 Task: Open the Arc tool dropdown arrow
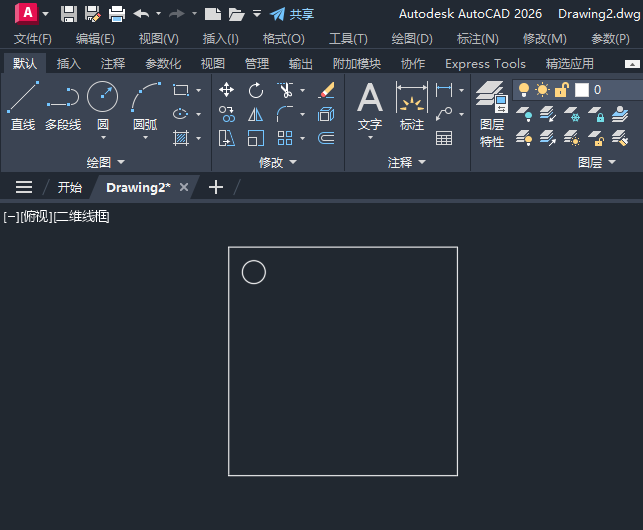pos(145,138)
